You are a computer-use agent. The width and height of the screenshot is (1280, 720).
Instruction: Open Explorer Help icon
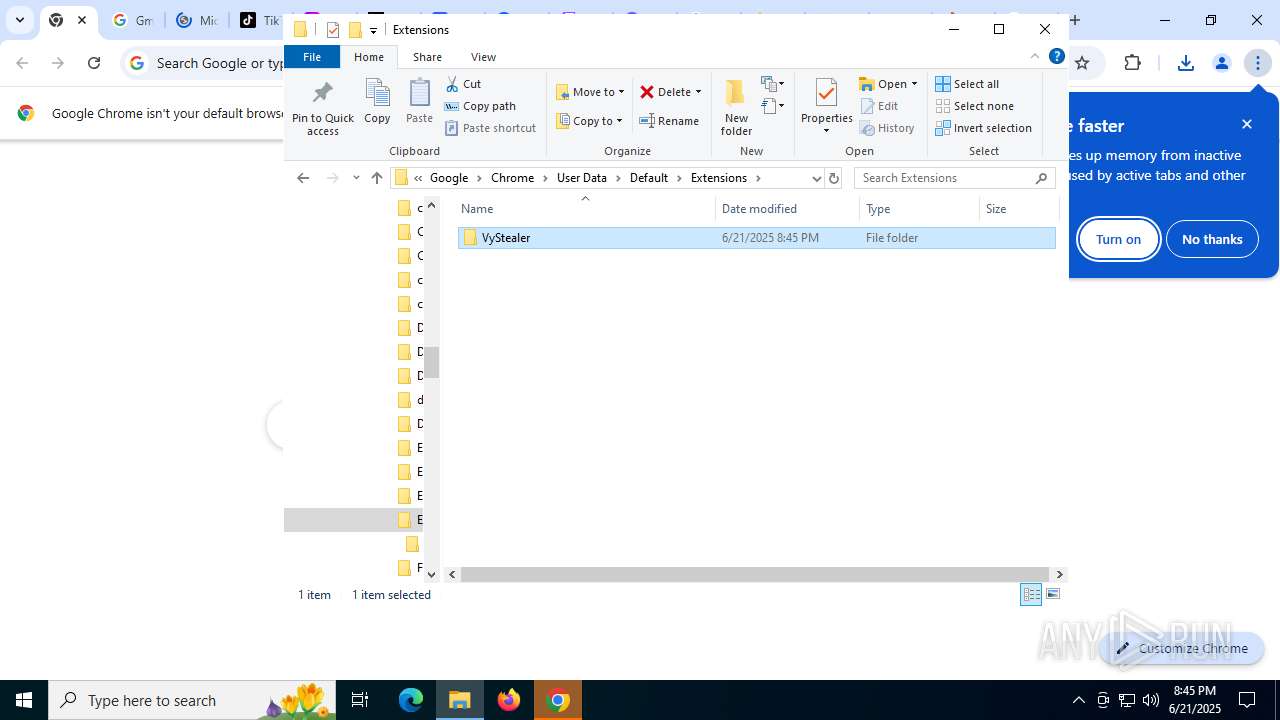[1056, 57]
